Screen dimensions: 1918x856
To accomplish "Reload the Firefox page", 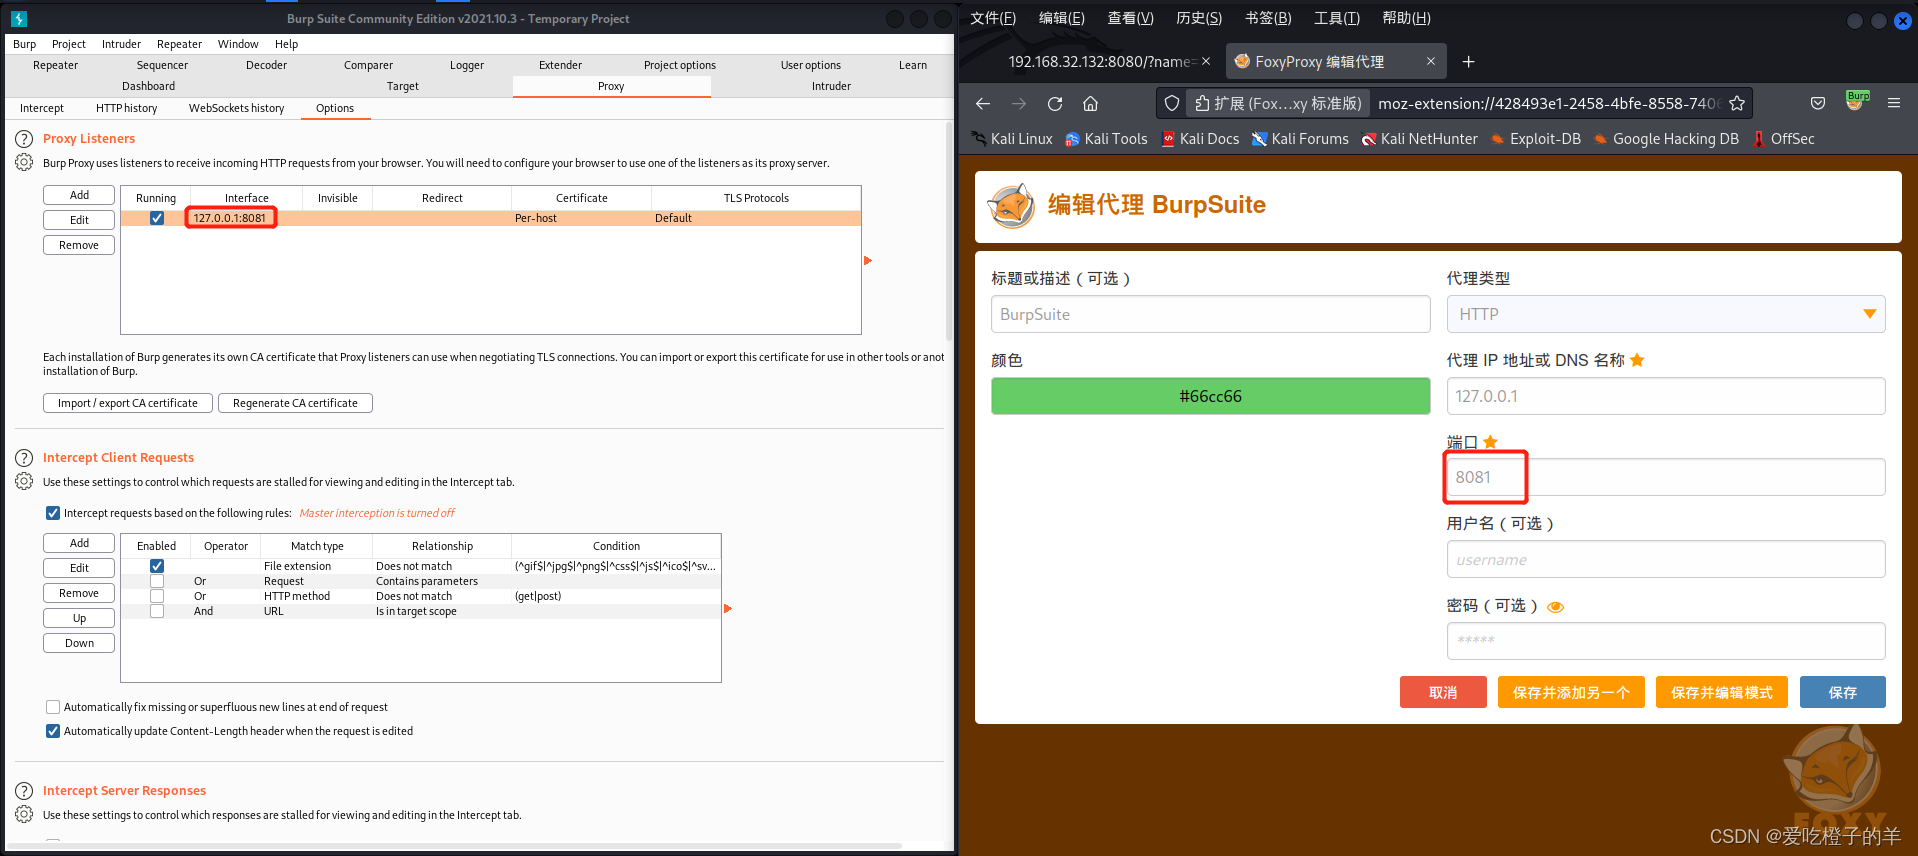I will coord(1055,103).
